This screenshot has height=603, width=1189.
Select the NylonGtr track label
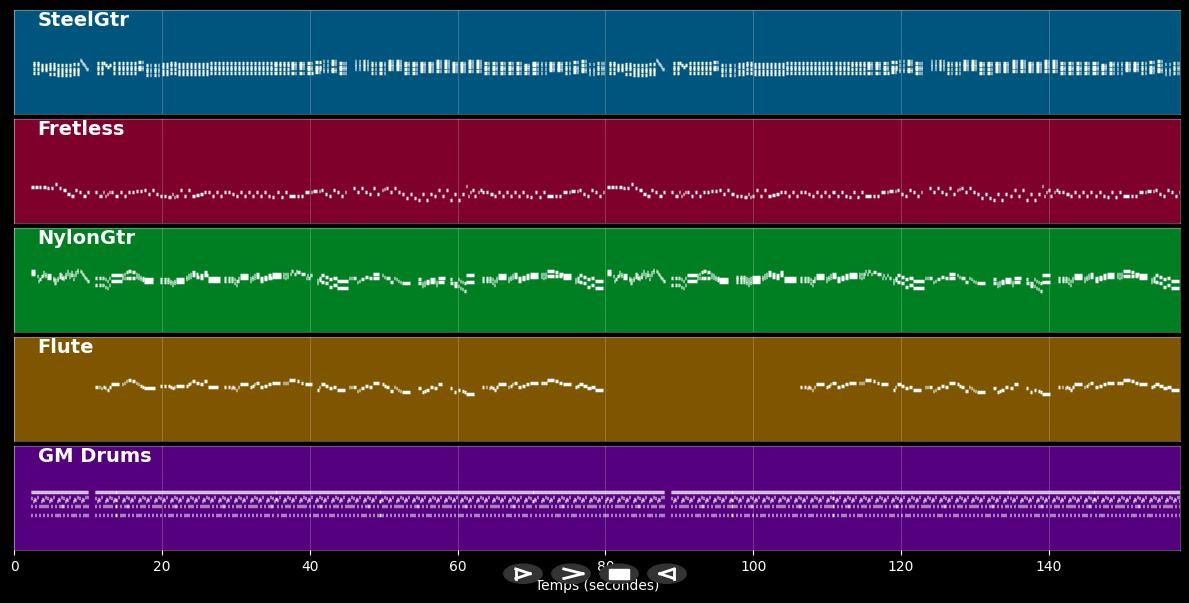click(86, 238)
